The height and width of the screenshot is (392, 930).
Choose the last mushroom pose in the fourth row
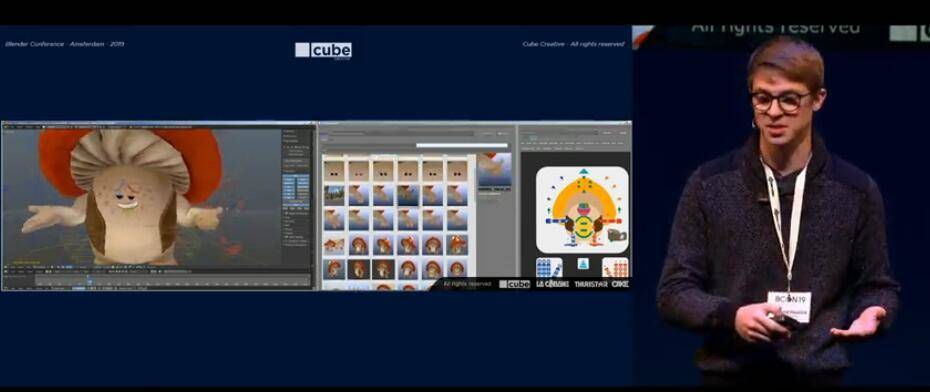[x=457, y=244]
